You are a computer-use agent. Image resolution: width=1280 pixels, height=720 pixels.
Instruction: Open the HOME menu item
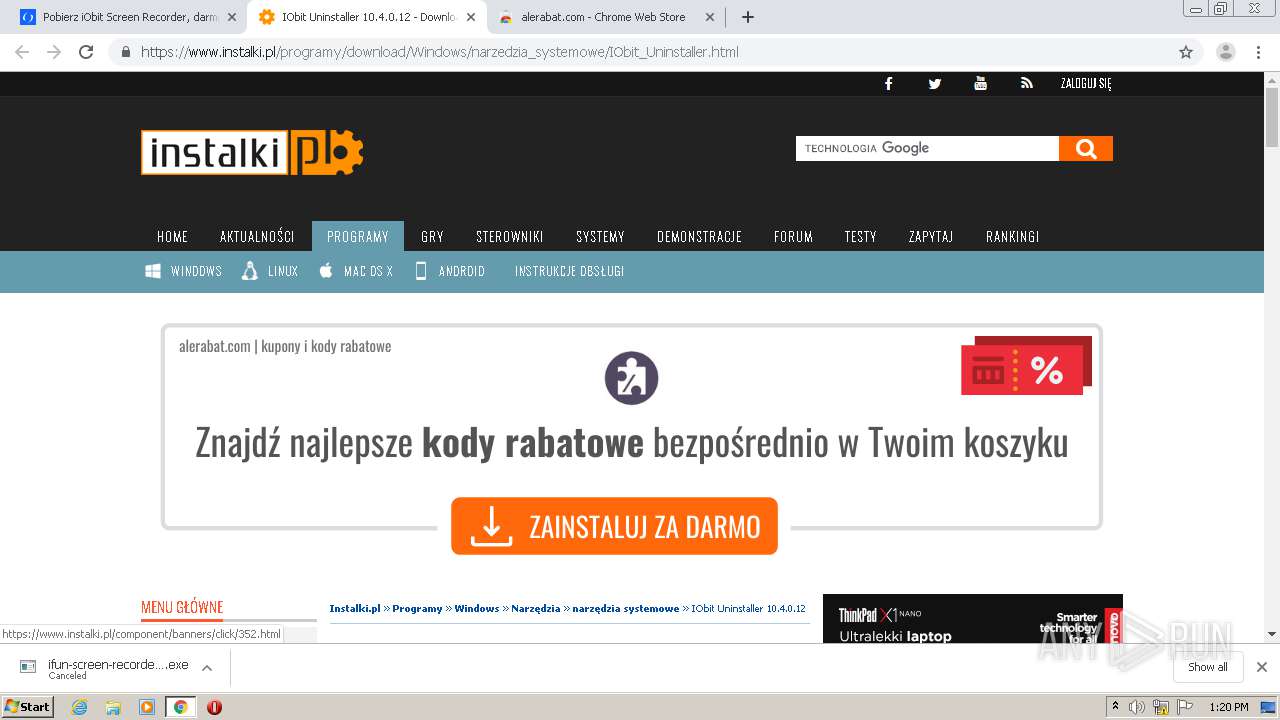click(x=172, y=237)
